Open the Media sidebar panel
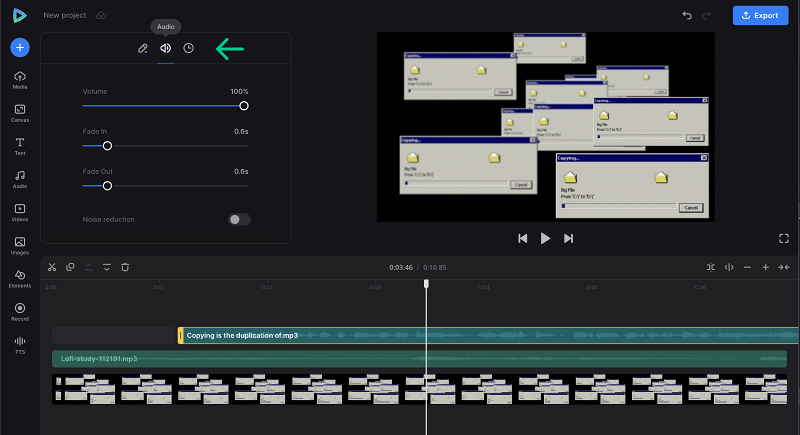 20,80
